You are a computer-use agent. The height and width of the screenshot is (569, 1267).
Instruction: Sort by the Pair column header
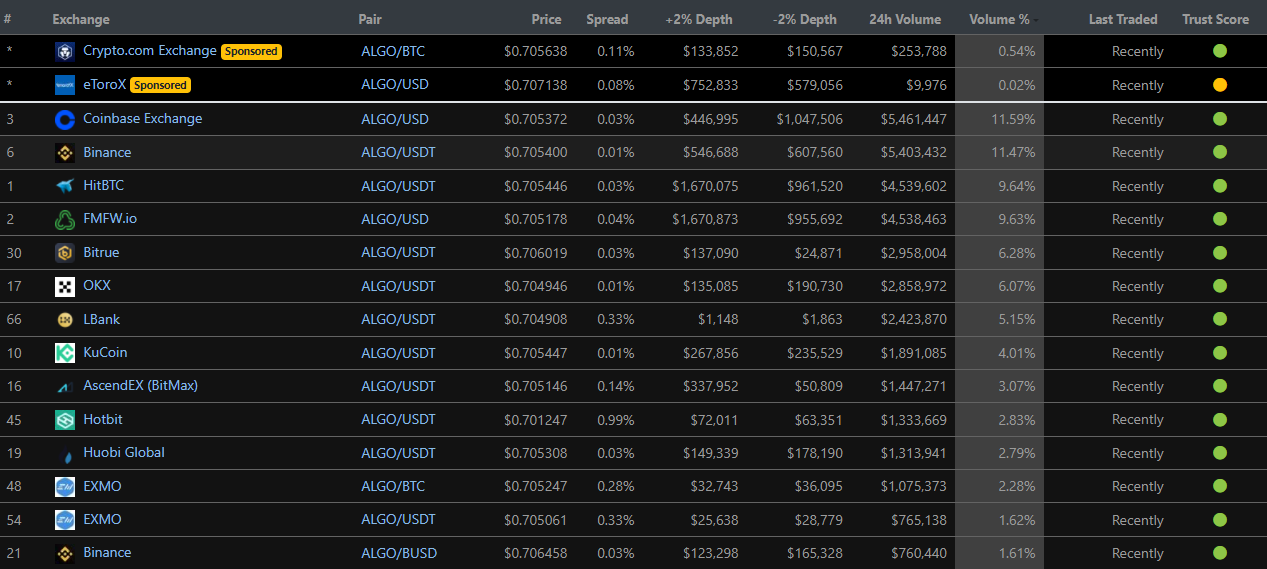pyautogui.click(x=370, y=19)
